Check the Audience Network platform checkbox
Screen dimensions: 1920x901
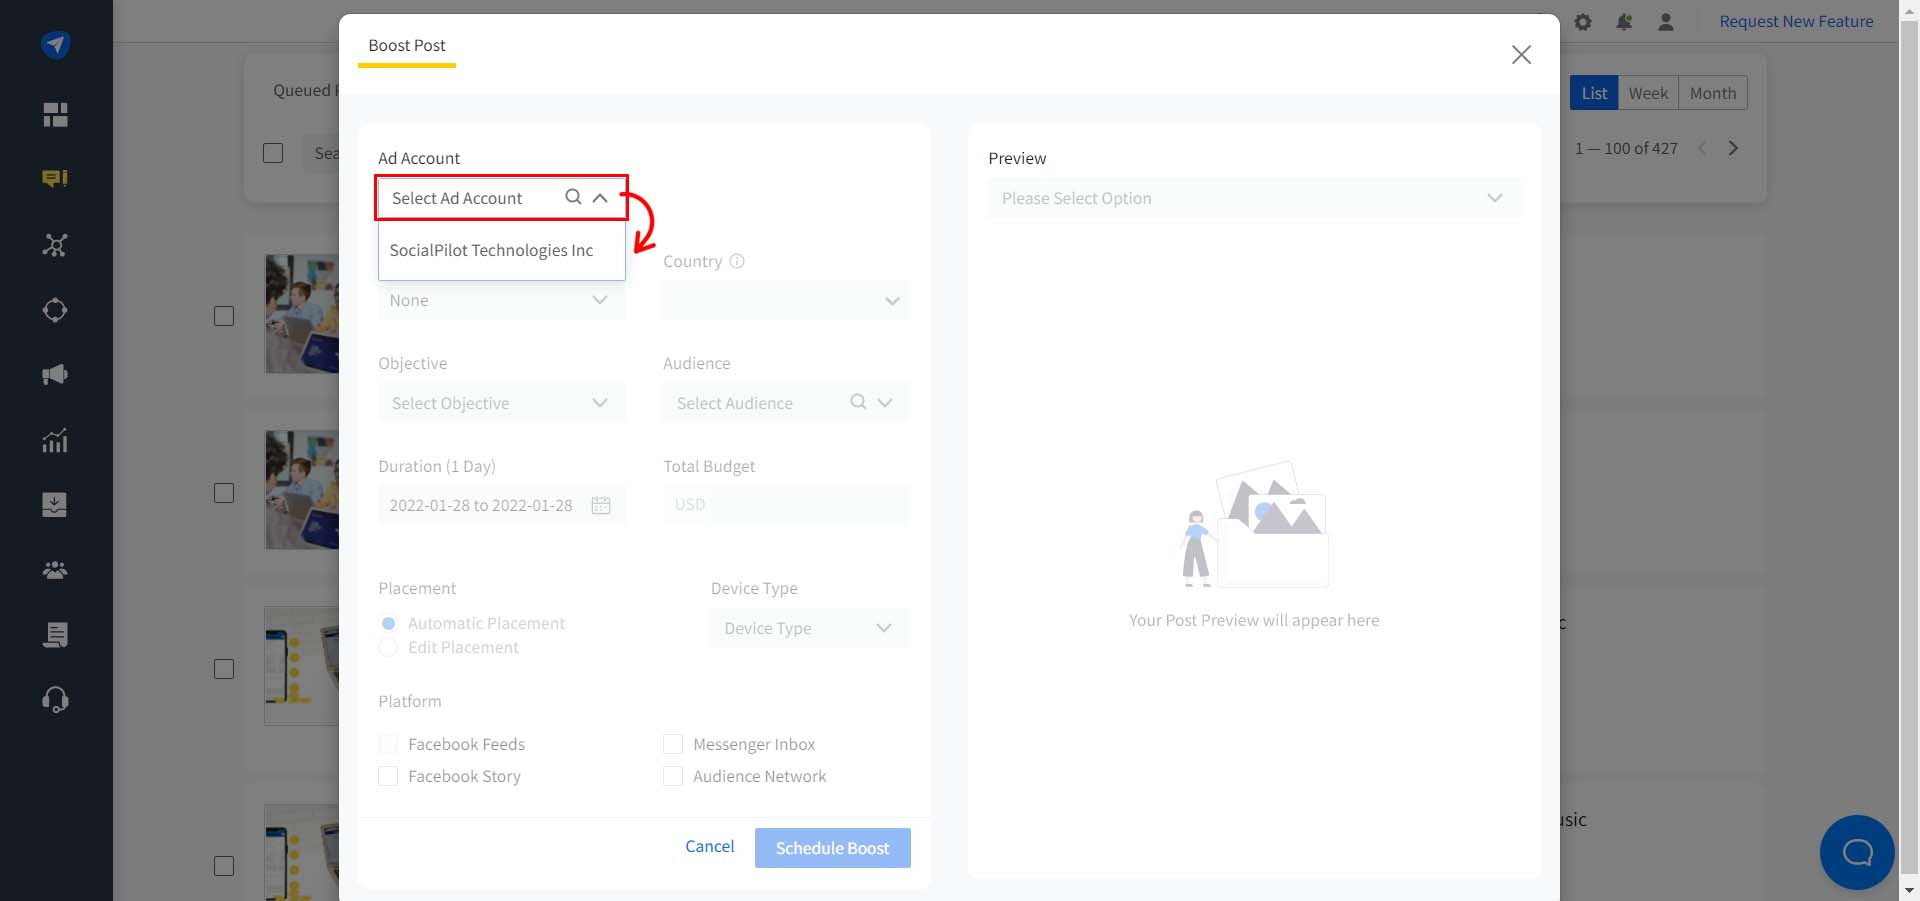coord(673,776)
